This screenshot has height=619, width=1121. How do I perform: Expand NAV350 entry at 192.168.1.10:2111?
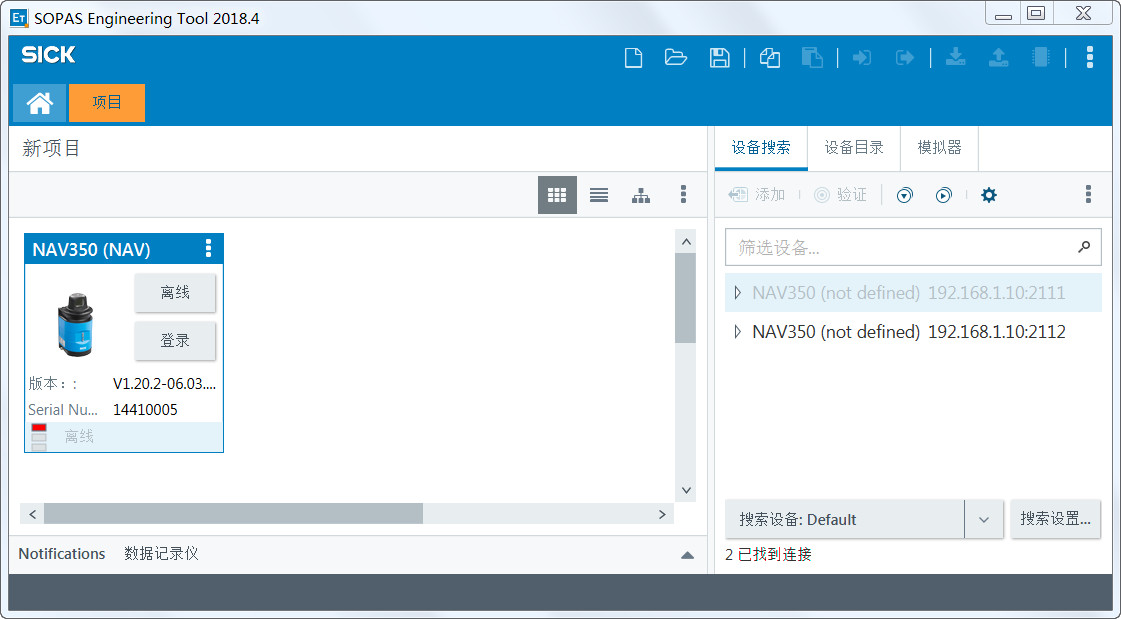click(737, 292)
